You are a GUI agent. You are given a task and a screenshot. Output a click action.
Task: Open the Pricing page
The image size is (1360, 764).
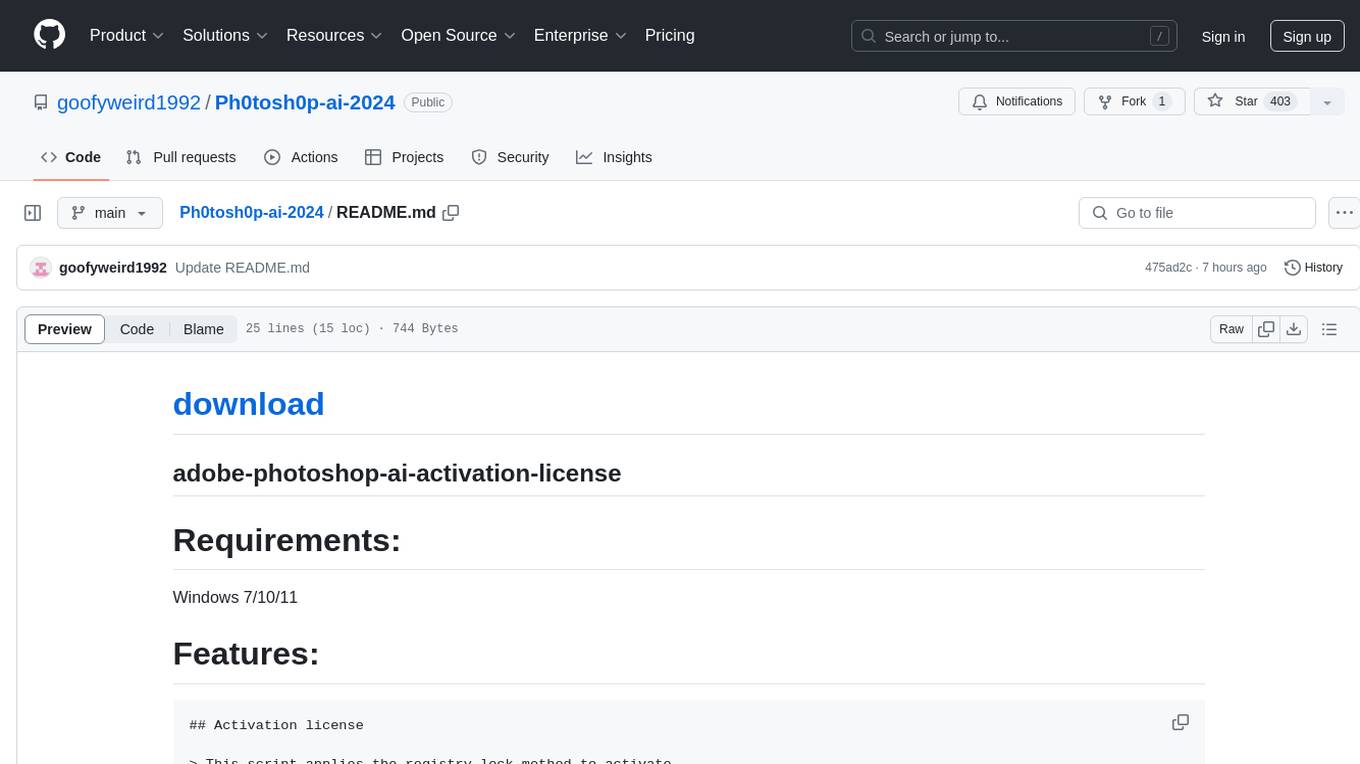[670, 35]
